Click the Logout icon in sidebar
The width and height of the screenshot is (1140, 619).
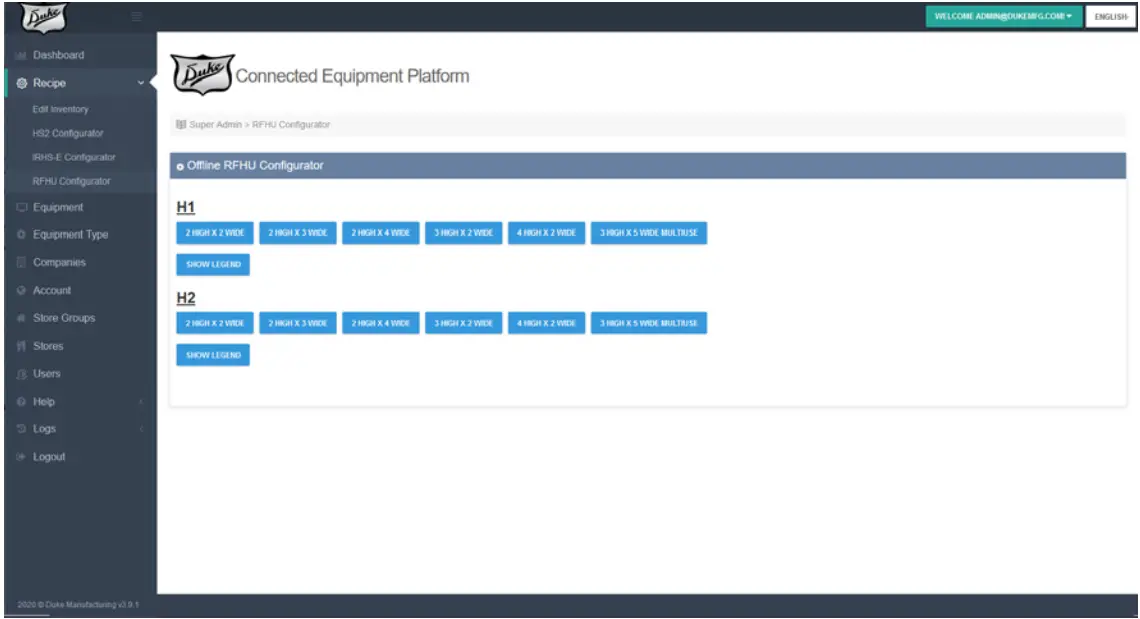point(21,457)
